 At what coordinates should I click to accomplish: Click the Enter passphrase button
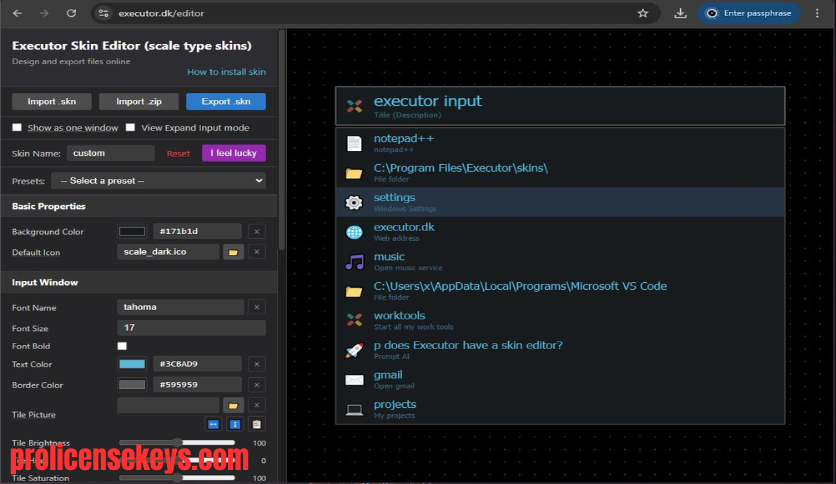[749, 13]
